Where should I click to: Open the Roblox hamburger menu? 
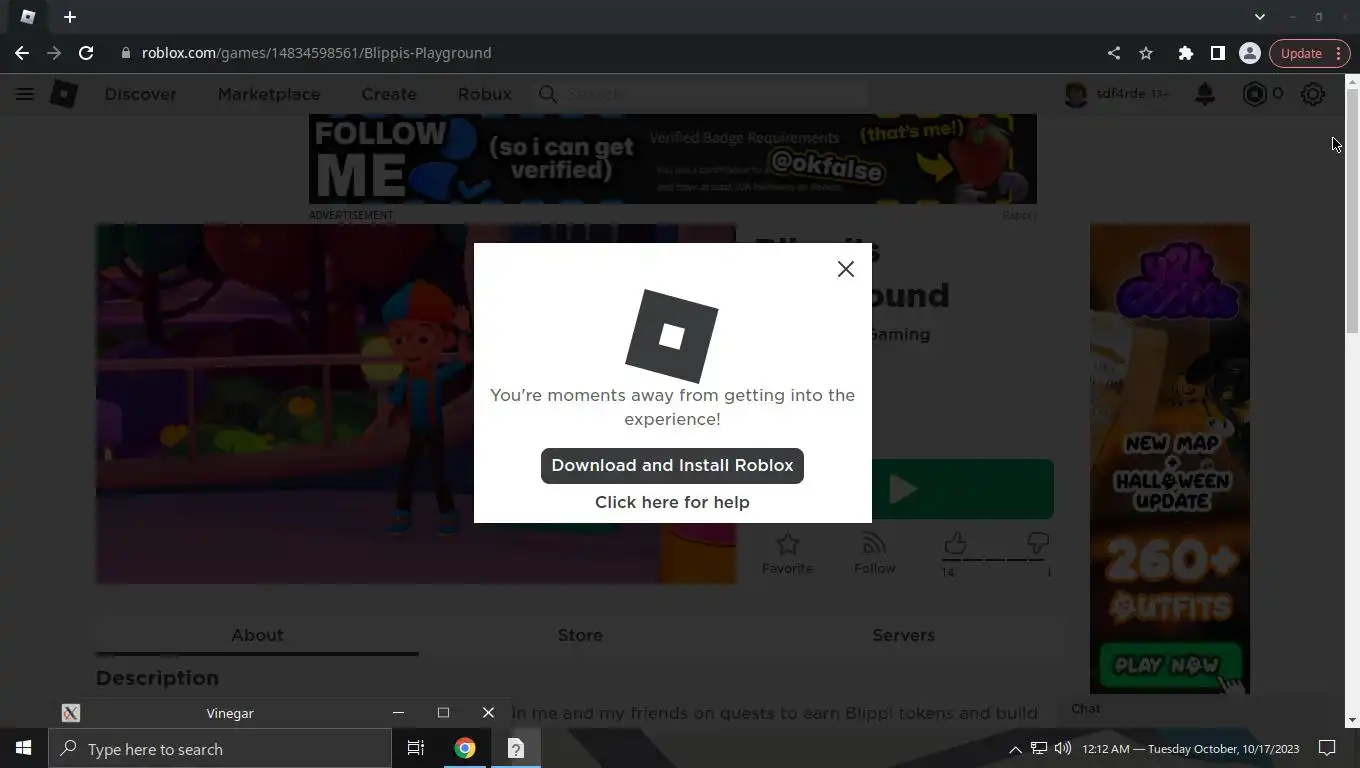[25, 94]
